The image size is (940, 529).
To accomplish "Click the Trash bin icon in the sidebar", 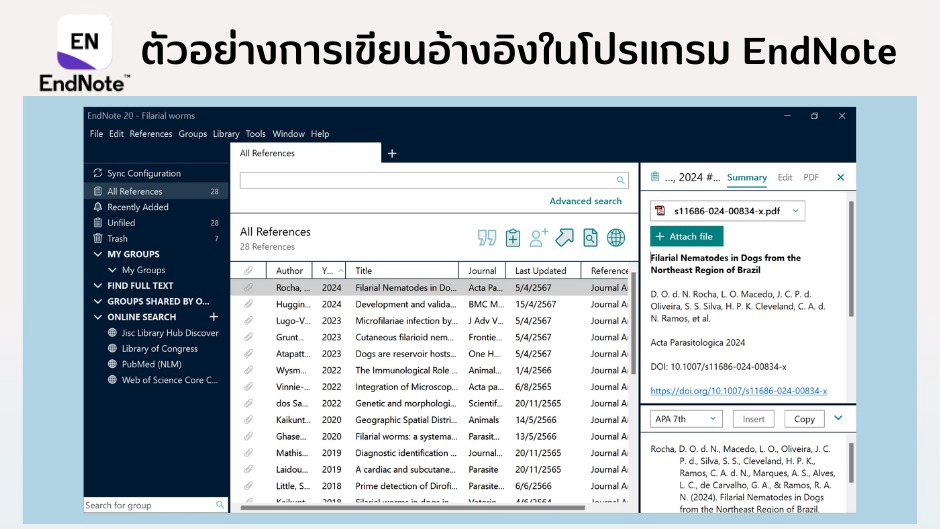I will click(98, 238).
